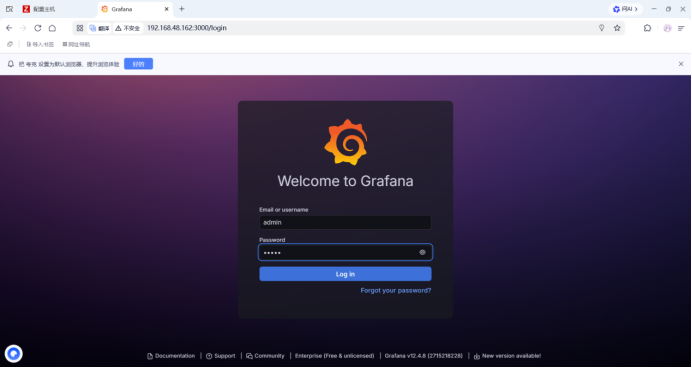Click the New version download icon

(x=477, y=356)
